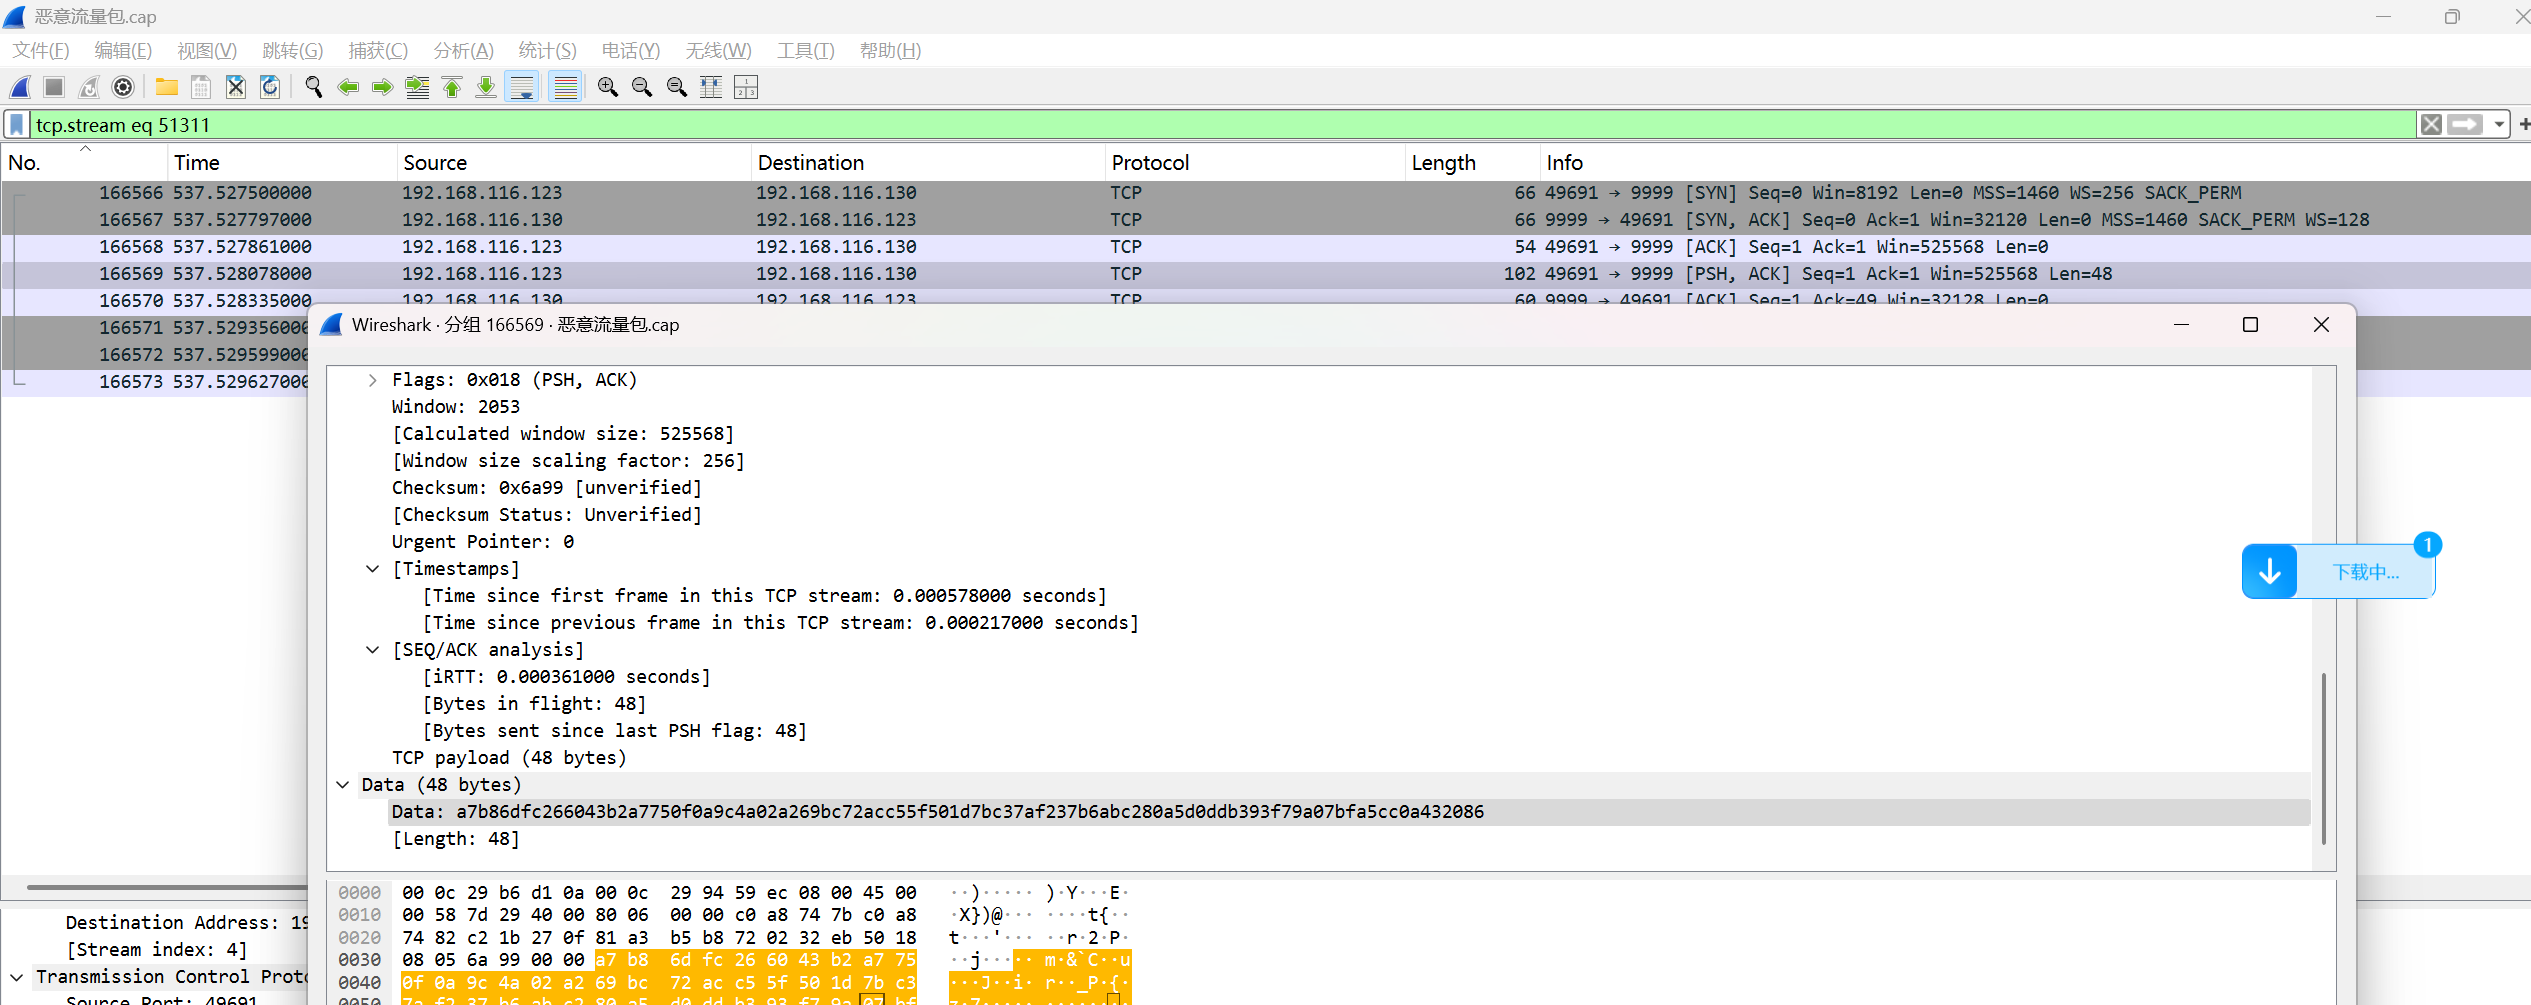Collapse the [Timestamps] section
Screen dimensions: 2531x1005
372,569
